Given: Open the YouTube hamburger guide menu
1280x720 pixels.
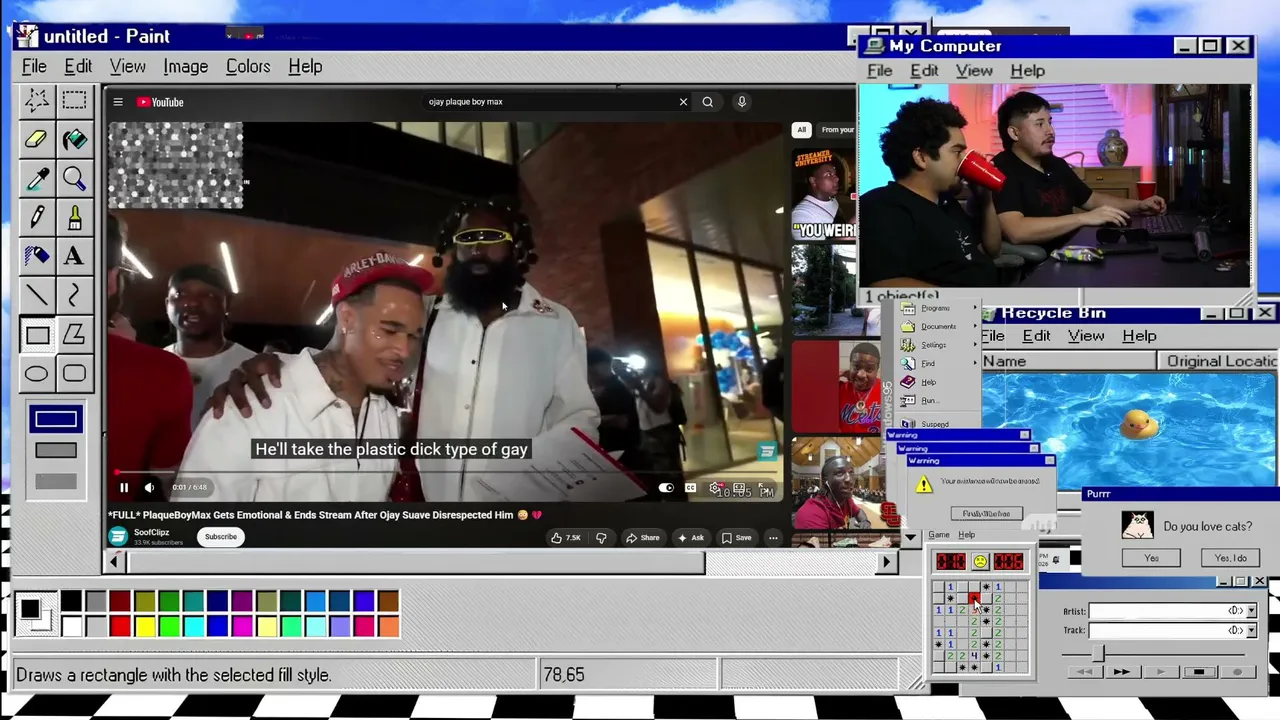Looking at the screenshot, I should [118, 102].
